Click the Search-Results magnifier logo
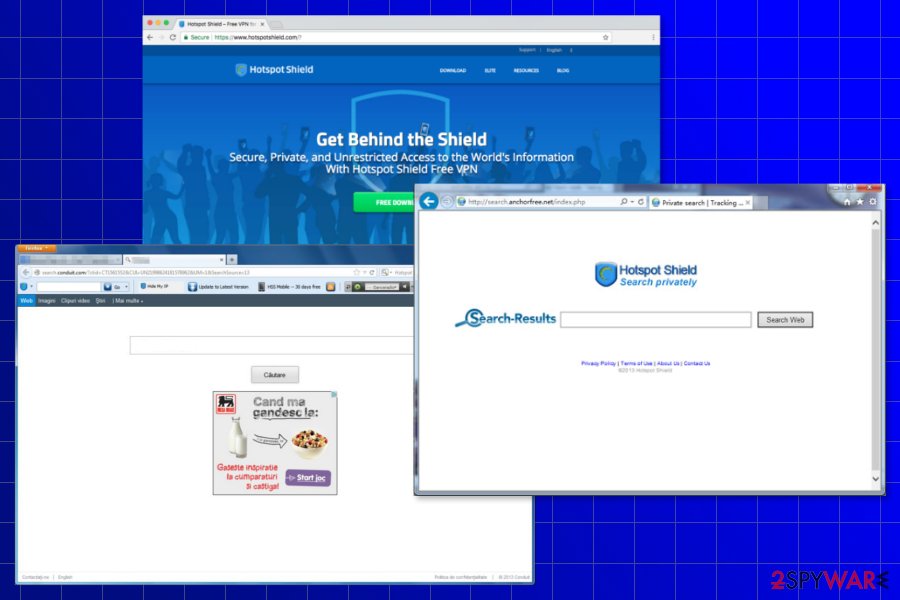Image resolution: width=900 pixels, height=600 pixels. point(505,318)
